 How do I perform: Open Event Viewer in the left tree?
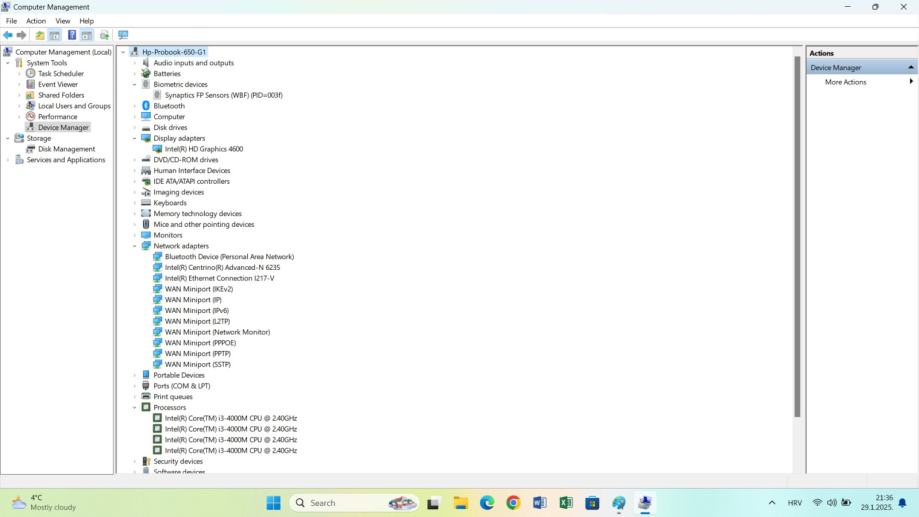click(58, 84)
